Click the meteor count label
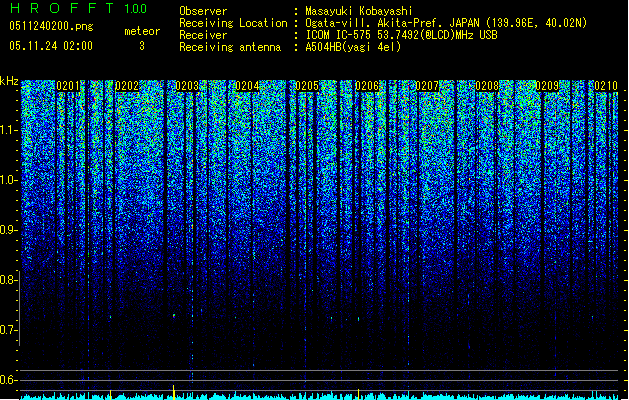Image resolution: width=629 pixels, height=400 pixels. pyautogui.click(x=142, y=31)
